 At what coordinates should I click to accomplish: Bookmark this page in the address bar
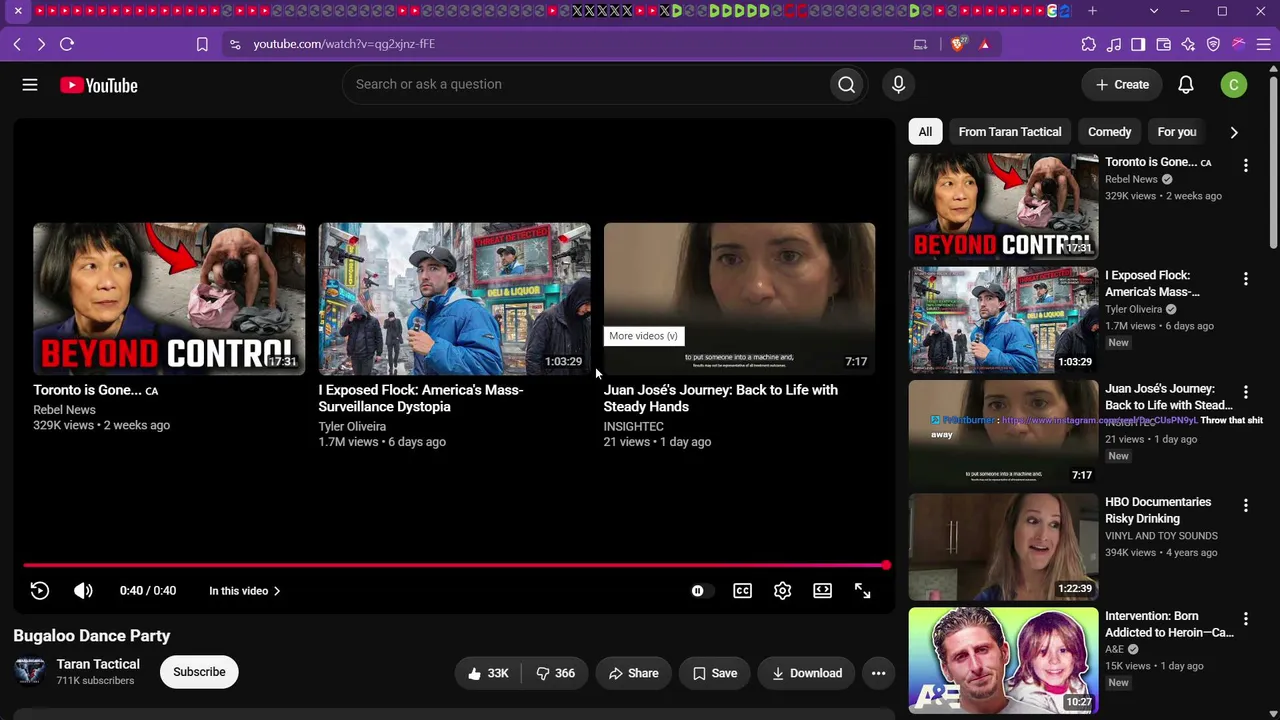coord(202,44)
